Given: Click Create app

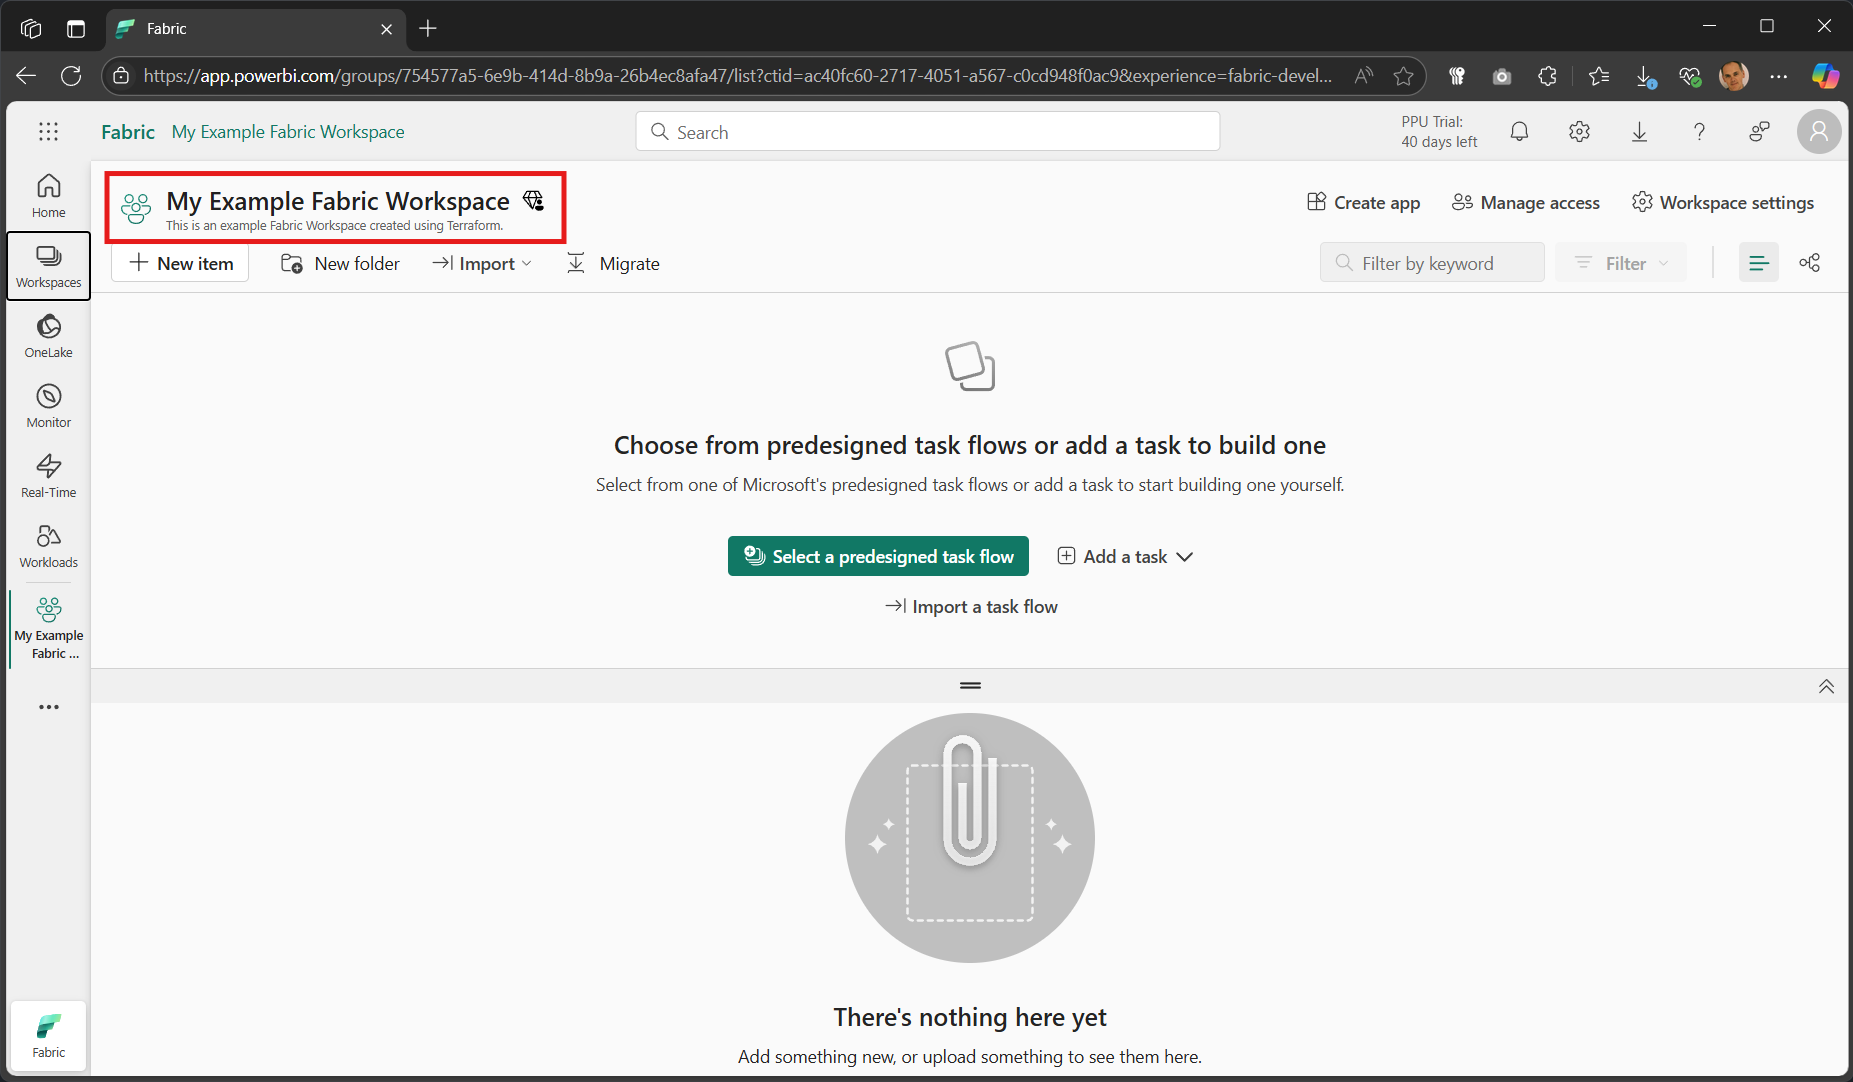Looking at the screenshot, I should [x=1363, y=203].
